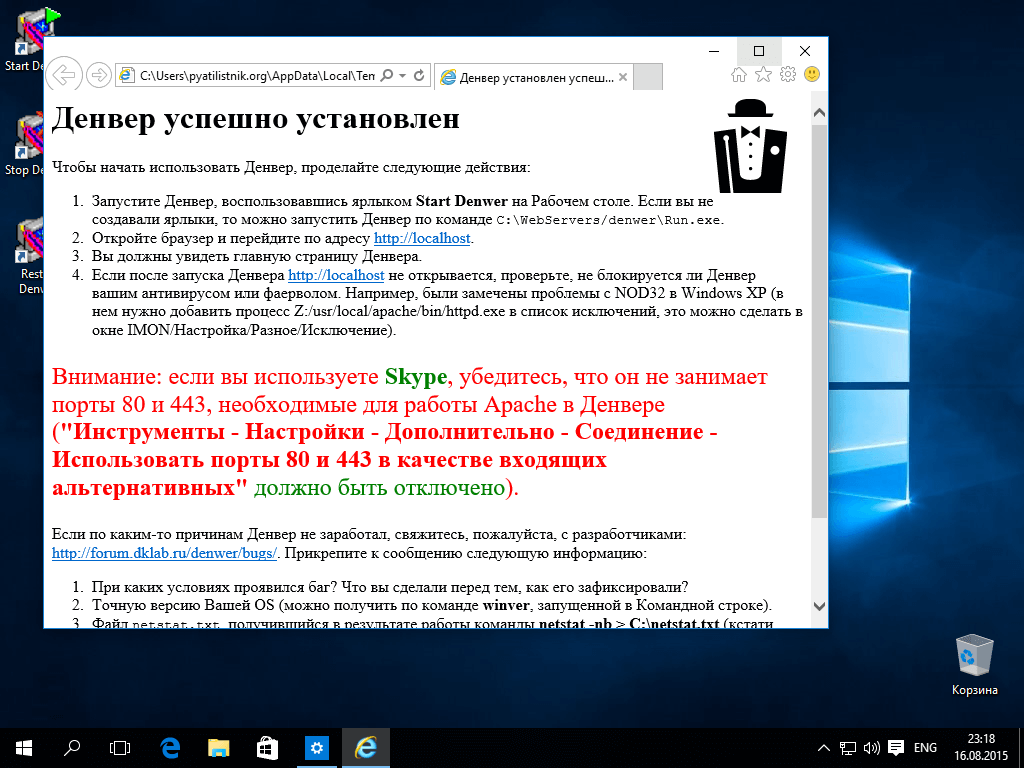The image size is (1024, 768).
Task: Show hidden system tray icons chevron
Action: pyautogui.click(x=824, y=748)
